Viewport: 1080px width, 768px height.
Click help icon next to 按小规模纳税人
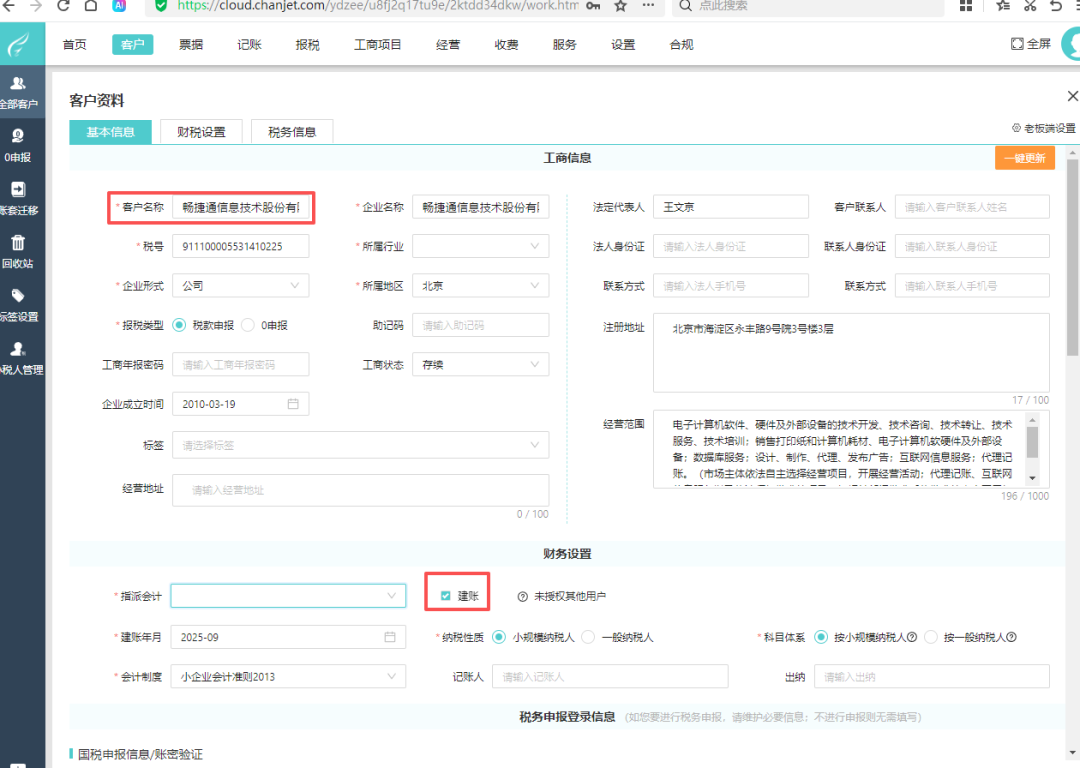tap(912, 637)
